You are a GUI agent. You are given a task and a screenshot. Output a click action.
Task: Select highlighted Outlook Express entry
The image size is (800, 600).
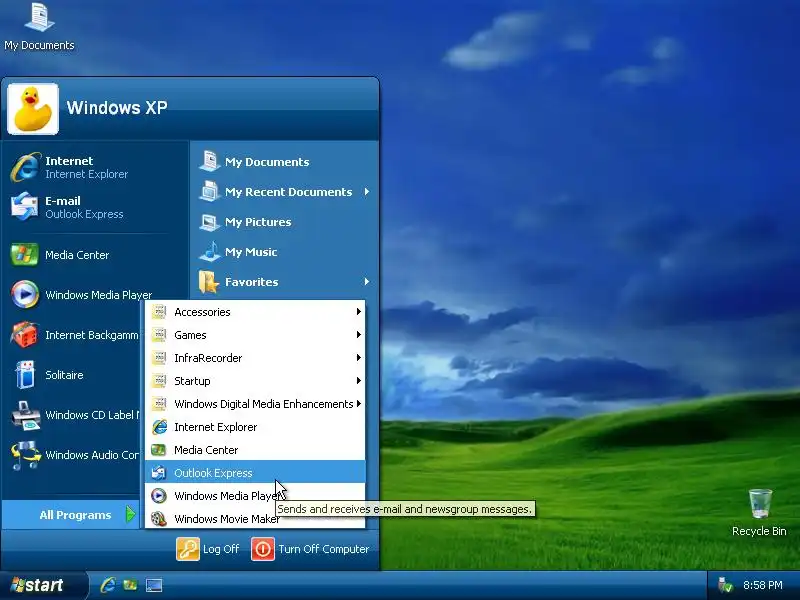(x=255, y=472)
